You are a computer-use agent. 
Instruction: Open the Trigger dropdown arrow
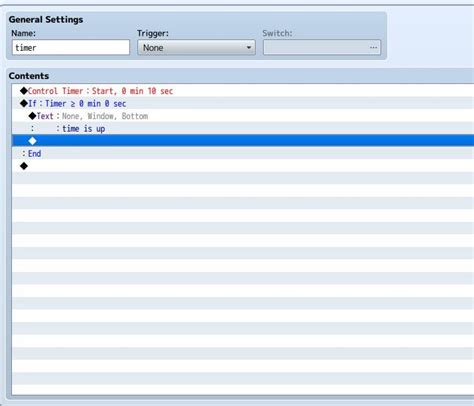tap(249, 48)
